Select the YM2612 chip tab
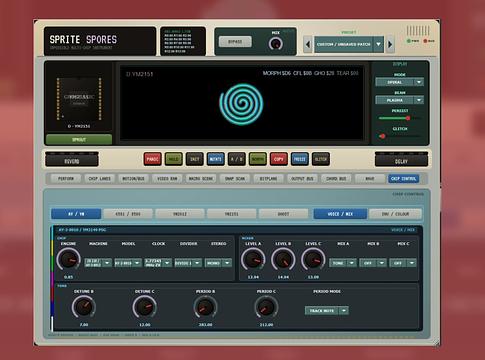The width and height of the screenshot is (485, 360). pos(180,214)
